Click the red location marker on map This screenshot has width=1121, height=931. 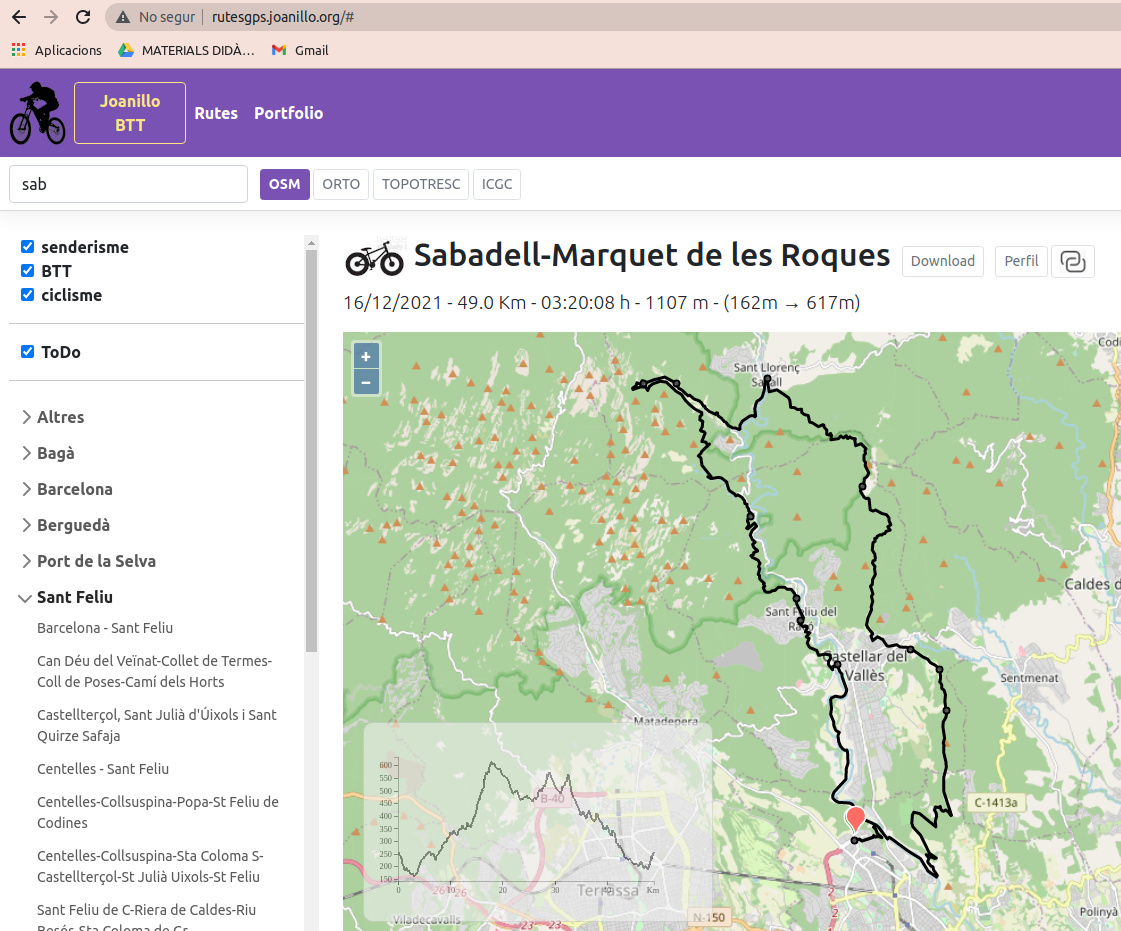pyautogui.click(x=855, y=818)
